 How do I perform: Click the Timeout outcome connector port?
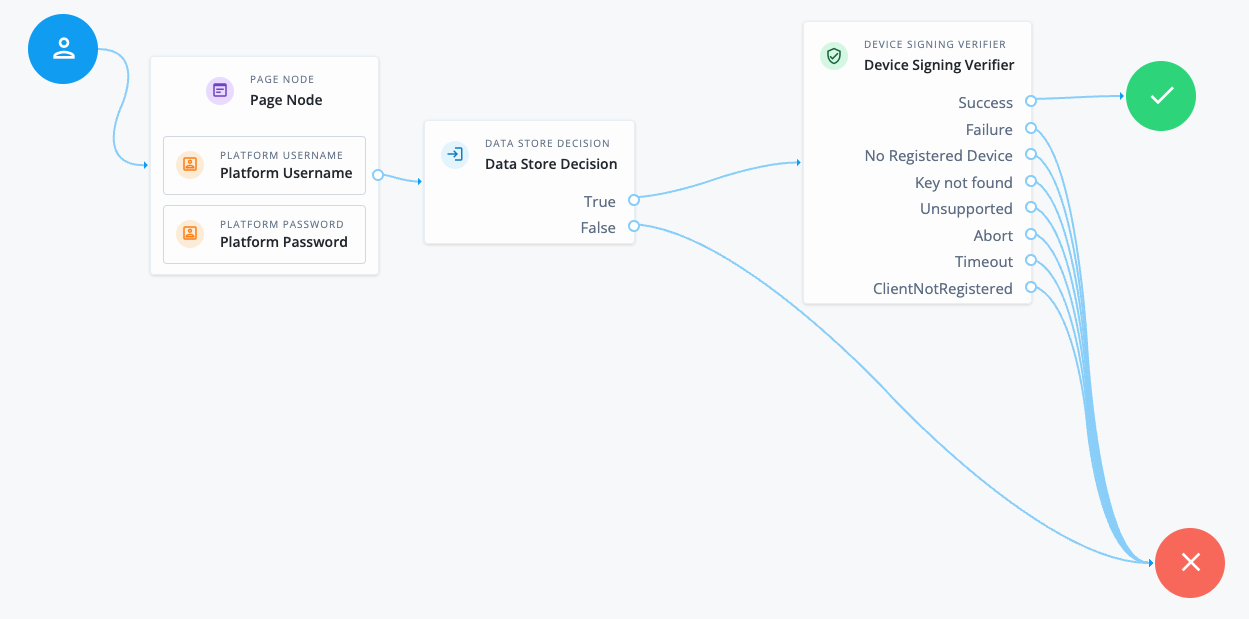point(1031,261)
